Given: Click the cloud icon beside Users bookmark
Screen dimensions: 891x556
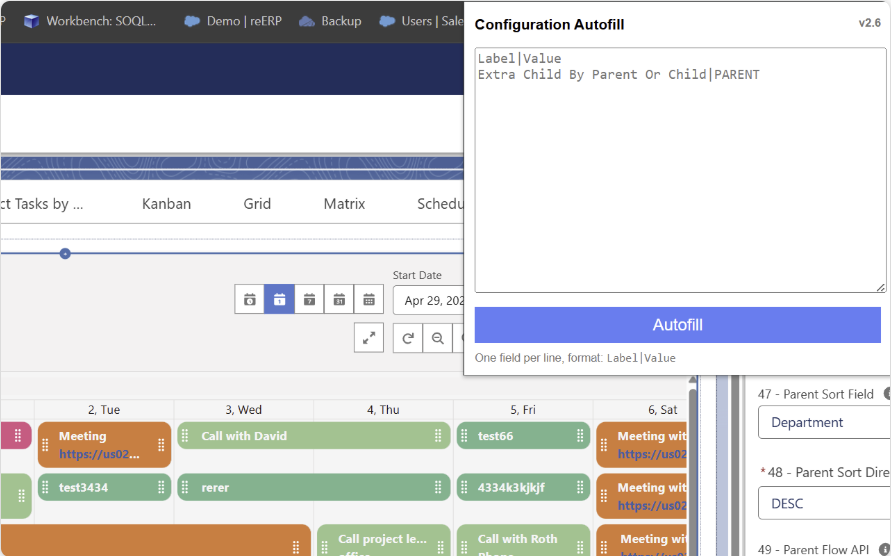Looking at the screenshot, I should point(387,21).
